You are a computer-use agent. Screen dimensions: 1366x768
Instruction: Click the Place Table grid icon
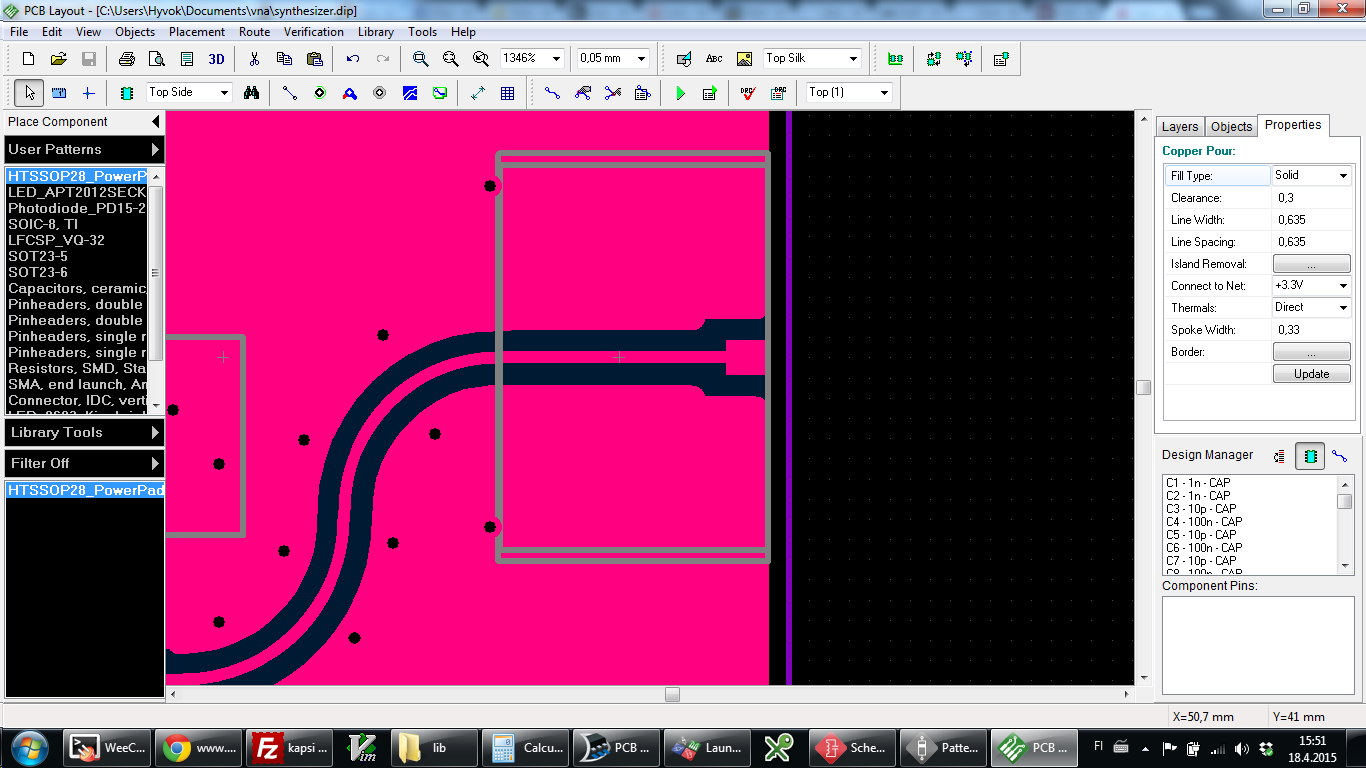click(507, 93)
